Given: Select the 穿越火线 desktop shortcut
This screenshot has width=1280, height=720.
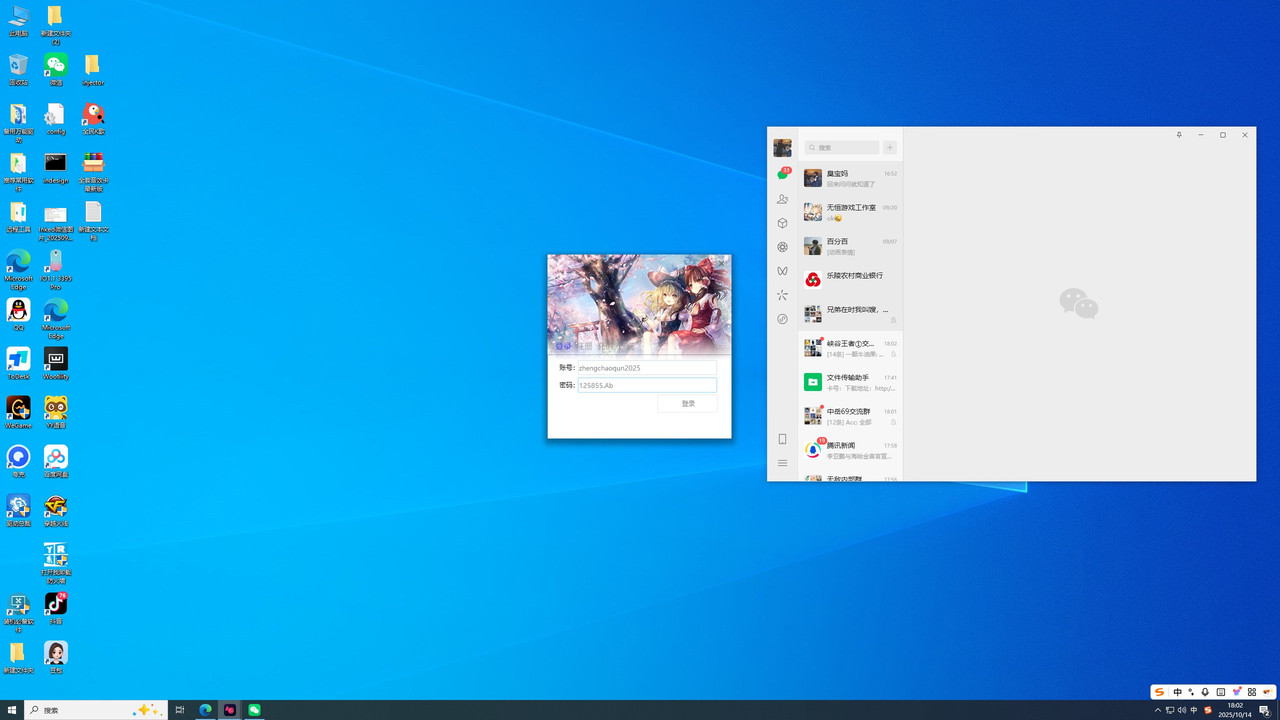Looking at the screenshot, I should click(56, 510).
